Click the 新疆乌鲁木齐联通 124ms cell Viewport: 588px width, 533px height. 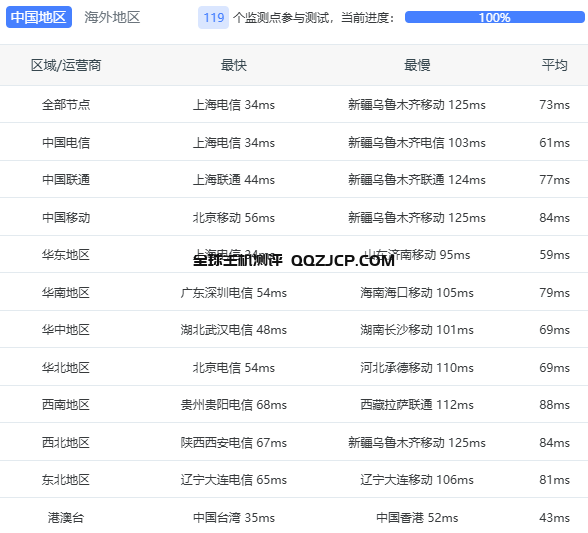(417, 180)
